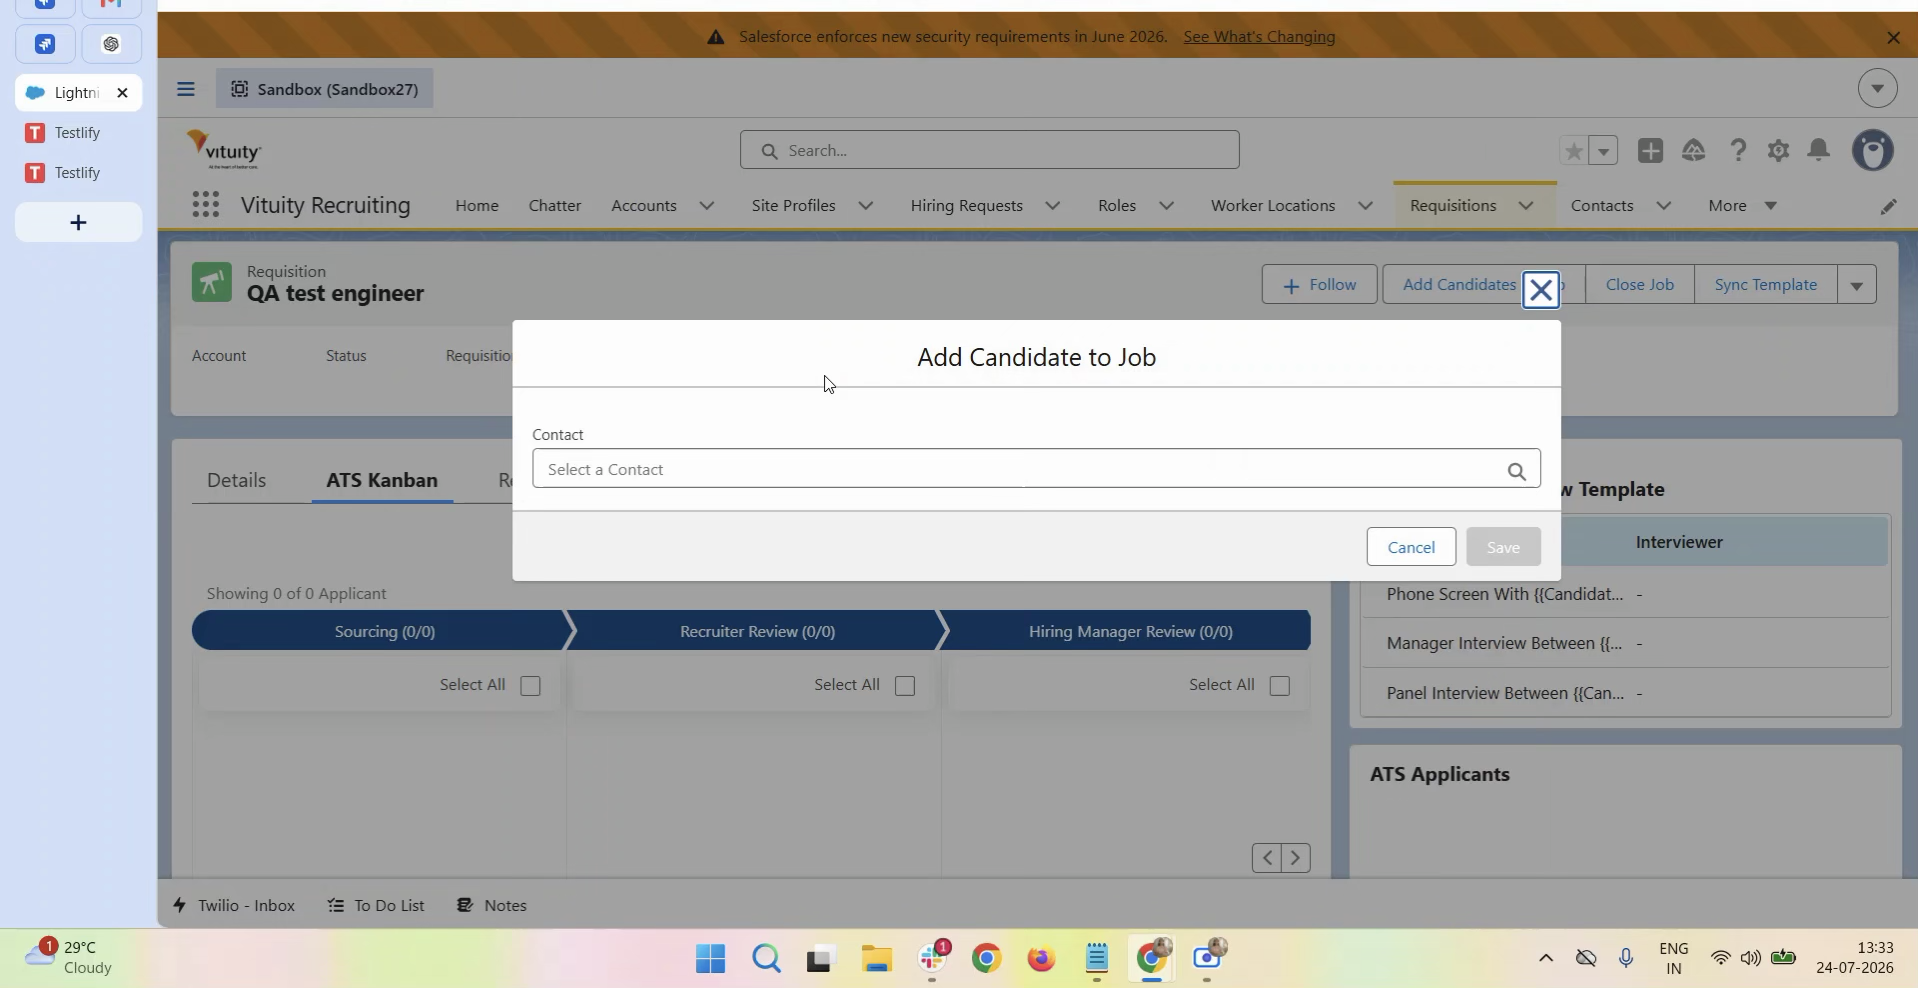Image resolution: width=1918 pixels, height=988 pixels.
Task: Open the To Do List utility
Action: tap(376, 905)
